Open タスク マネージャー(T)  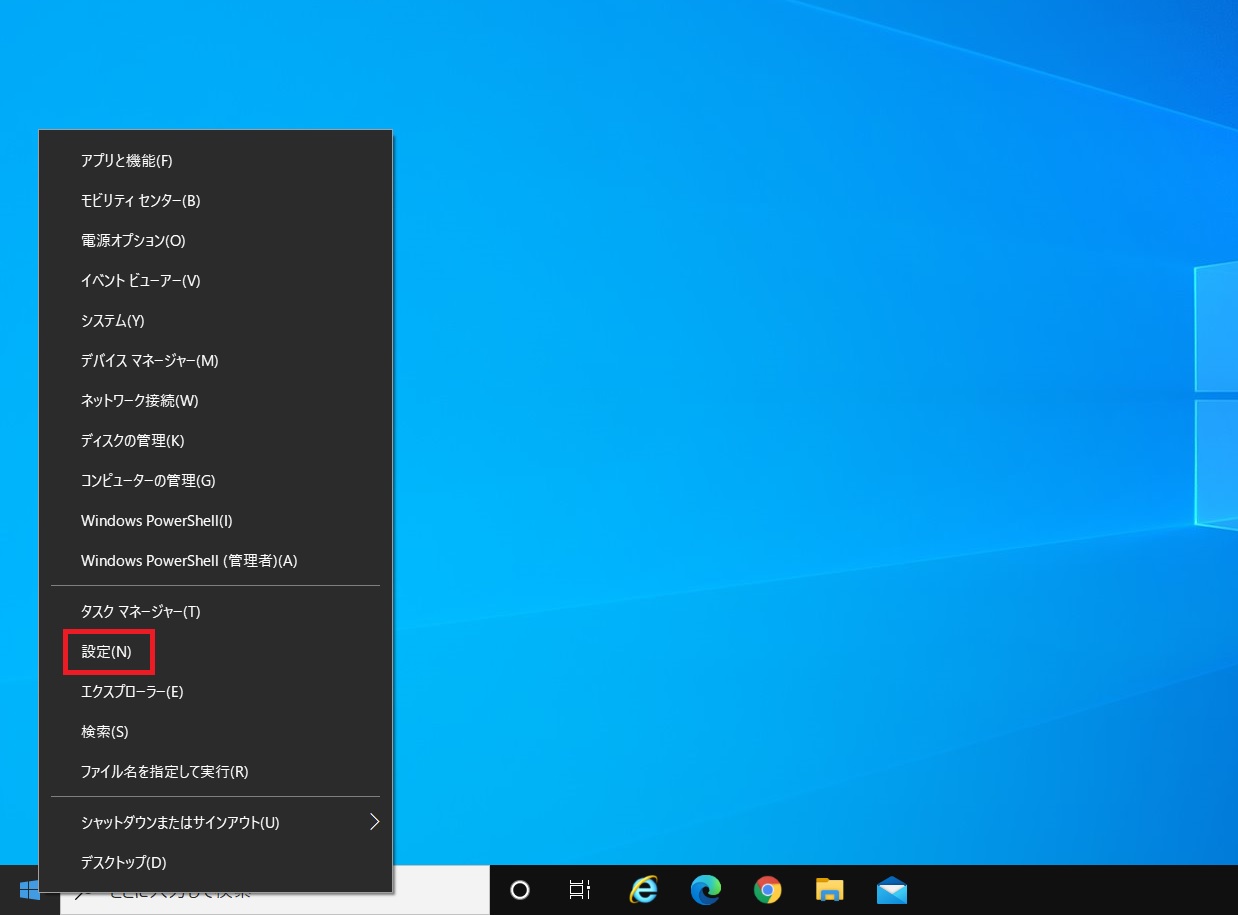(141, 611)
